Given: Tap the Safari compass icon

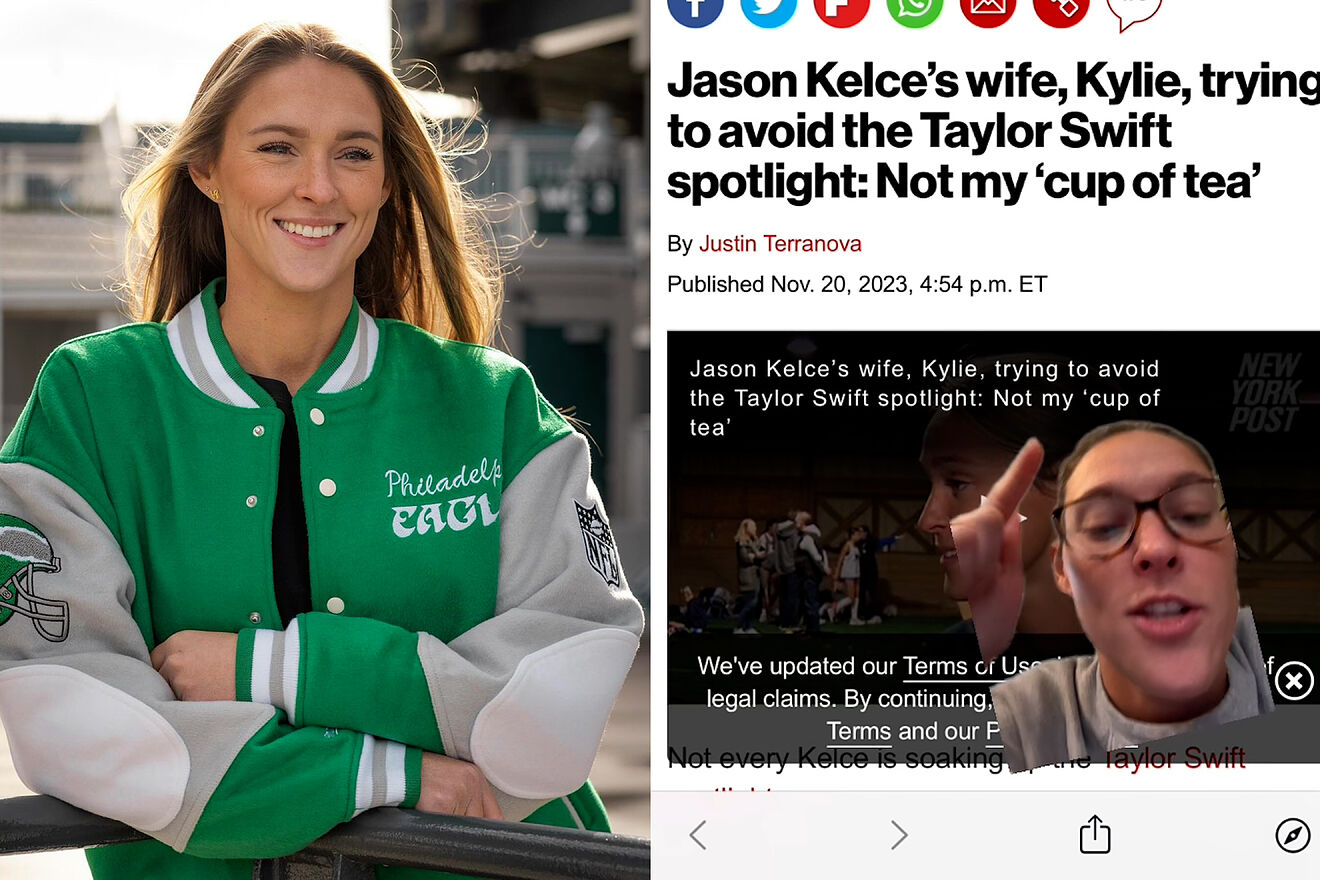Looking at the screenshot, I should pyautogui.click(x=1293, y=835).
